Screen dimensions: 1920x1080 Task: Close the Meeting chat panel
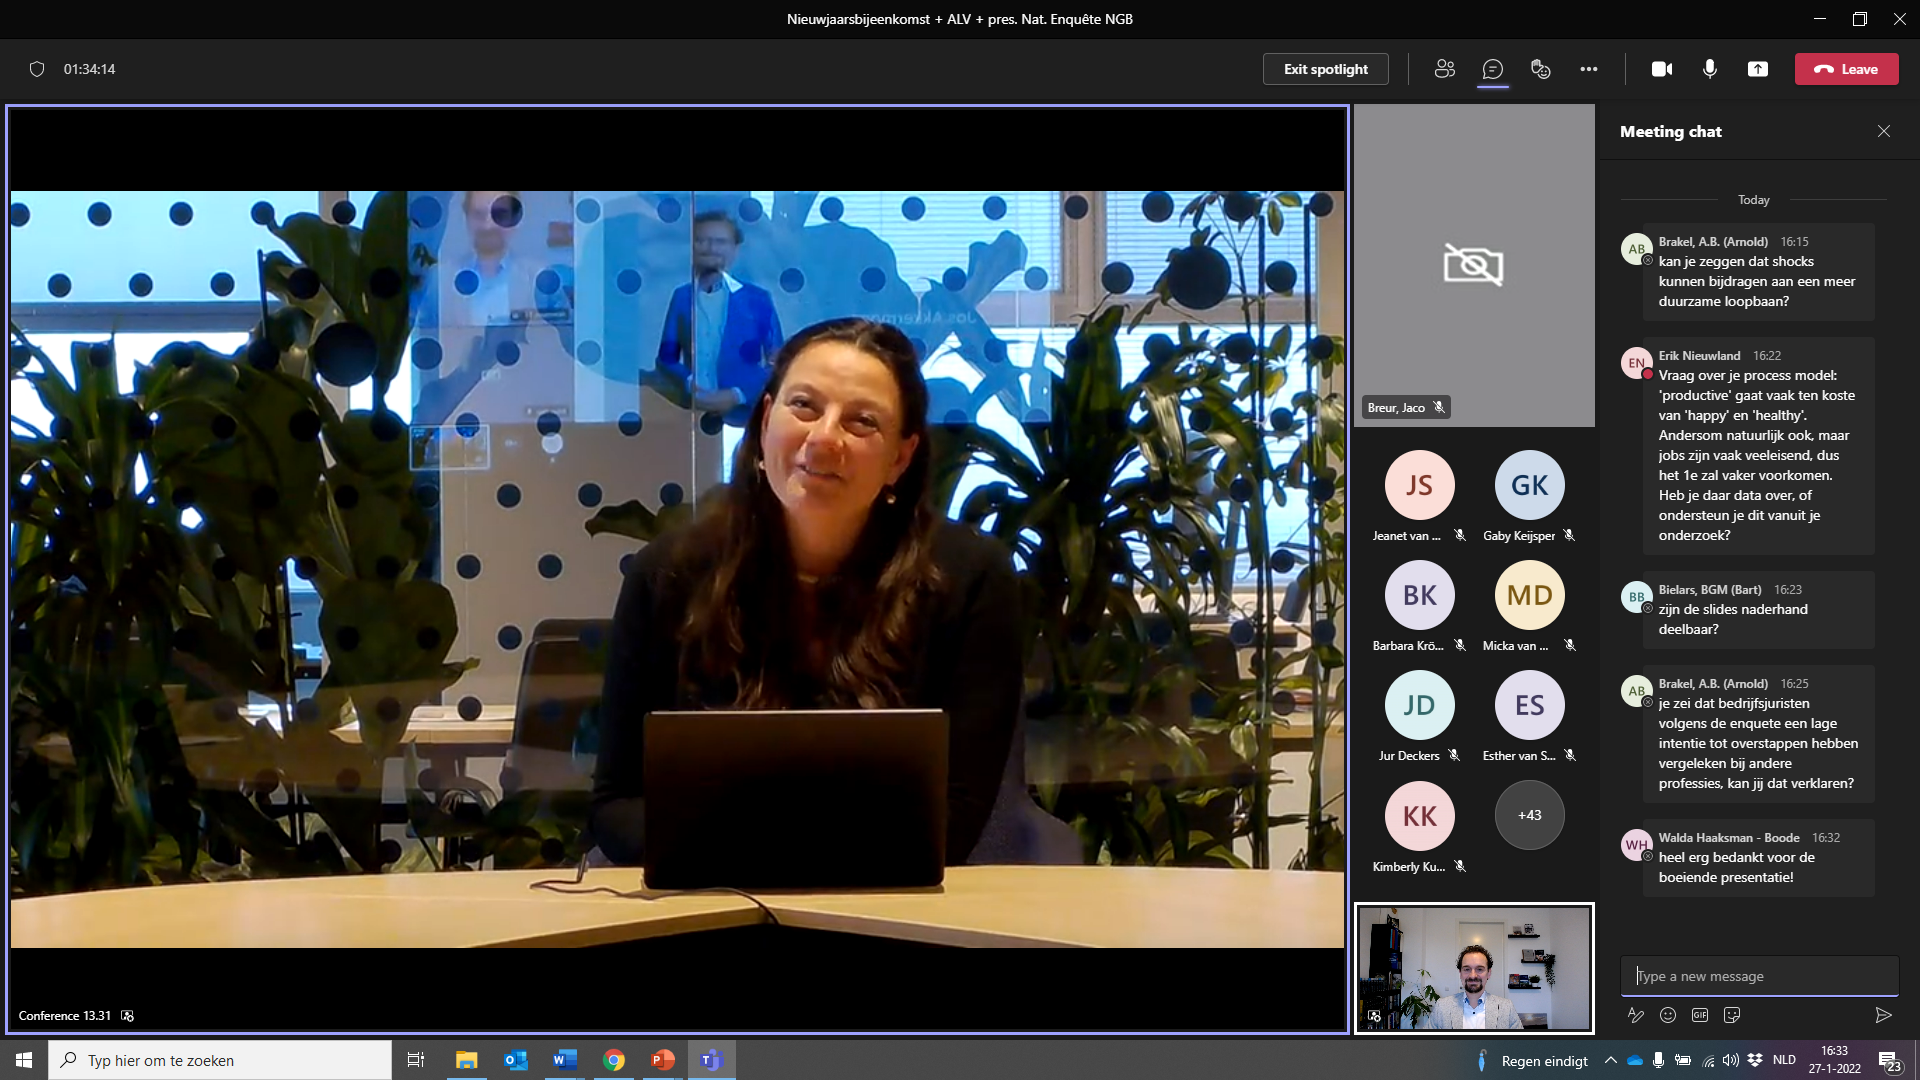click(x=1883, y=131)
